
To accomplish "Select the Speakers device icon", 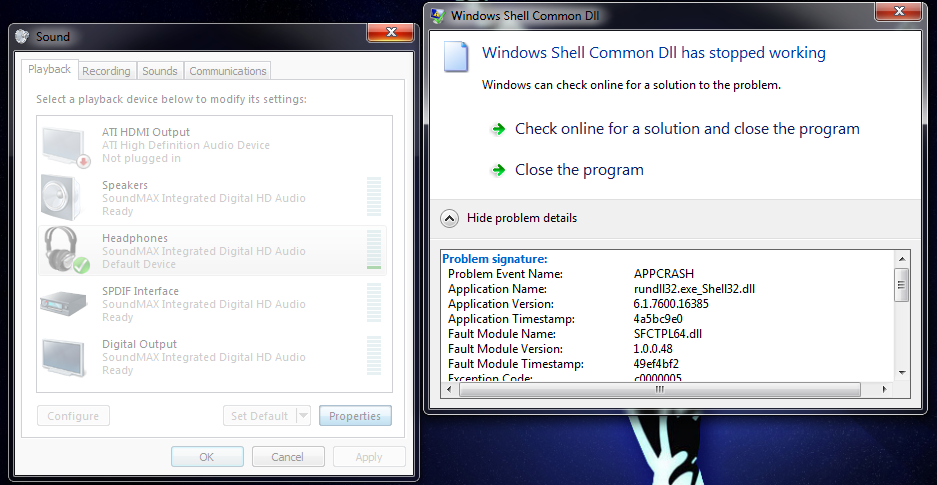I will click(61, 198).
